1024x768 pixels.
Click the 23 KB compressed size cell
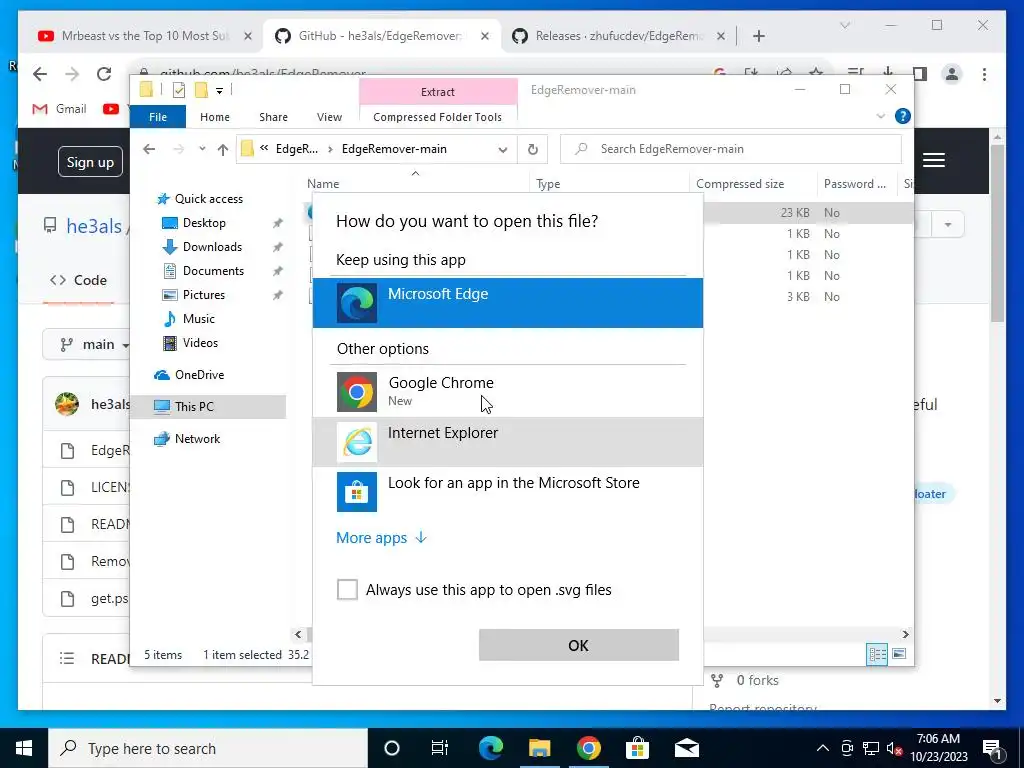tap(795, 213)
